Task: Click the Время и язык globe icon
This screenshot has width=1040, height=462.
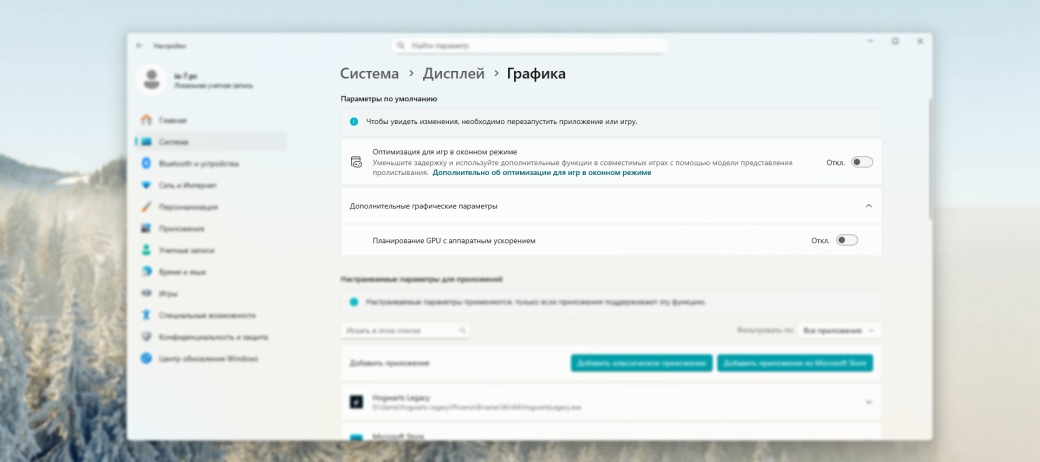Action: pos(147,272)
